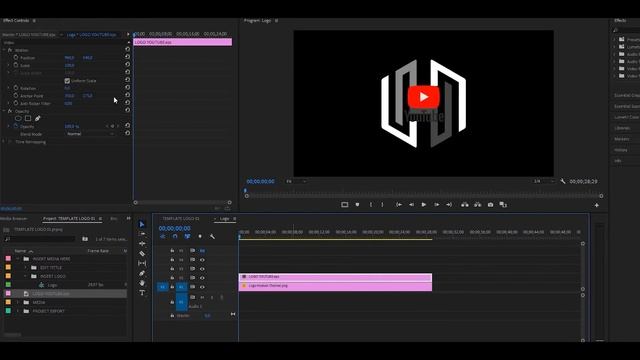640x360 pixels.
Task: Toggle Linked Selection in timeline
Action: coord(187,236)
